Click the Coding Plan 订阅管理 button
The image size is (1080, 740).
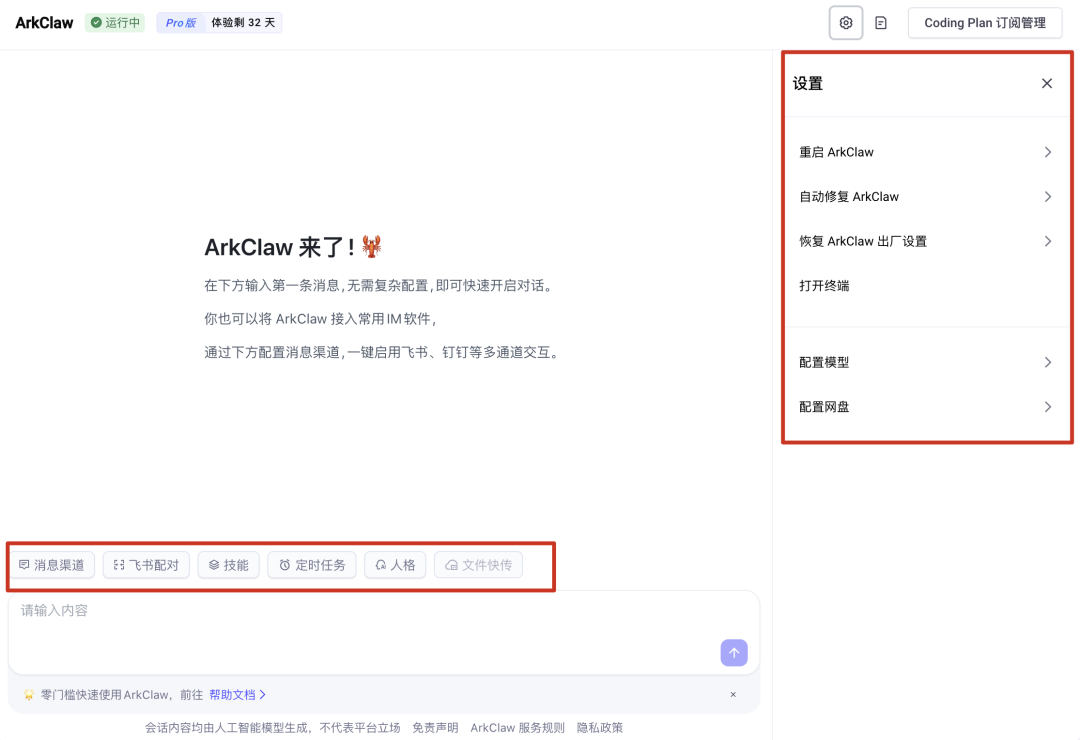point(984,22)
